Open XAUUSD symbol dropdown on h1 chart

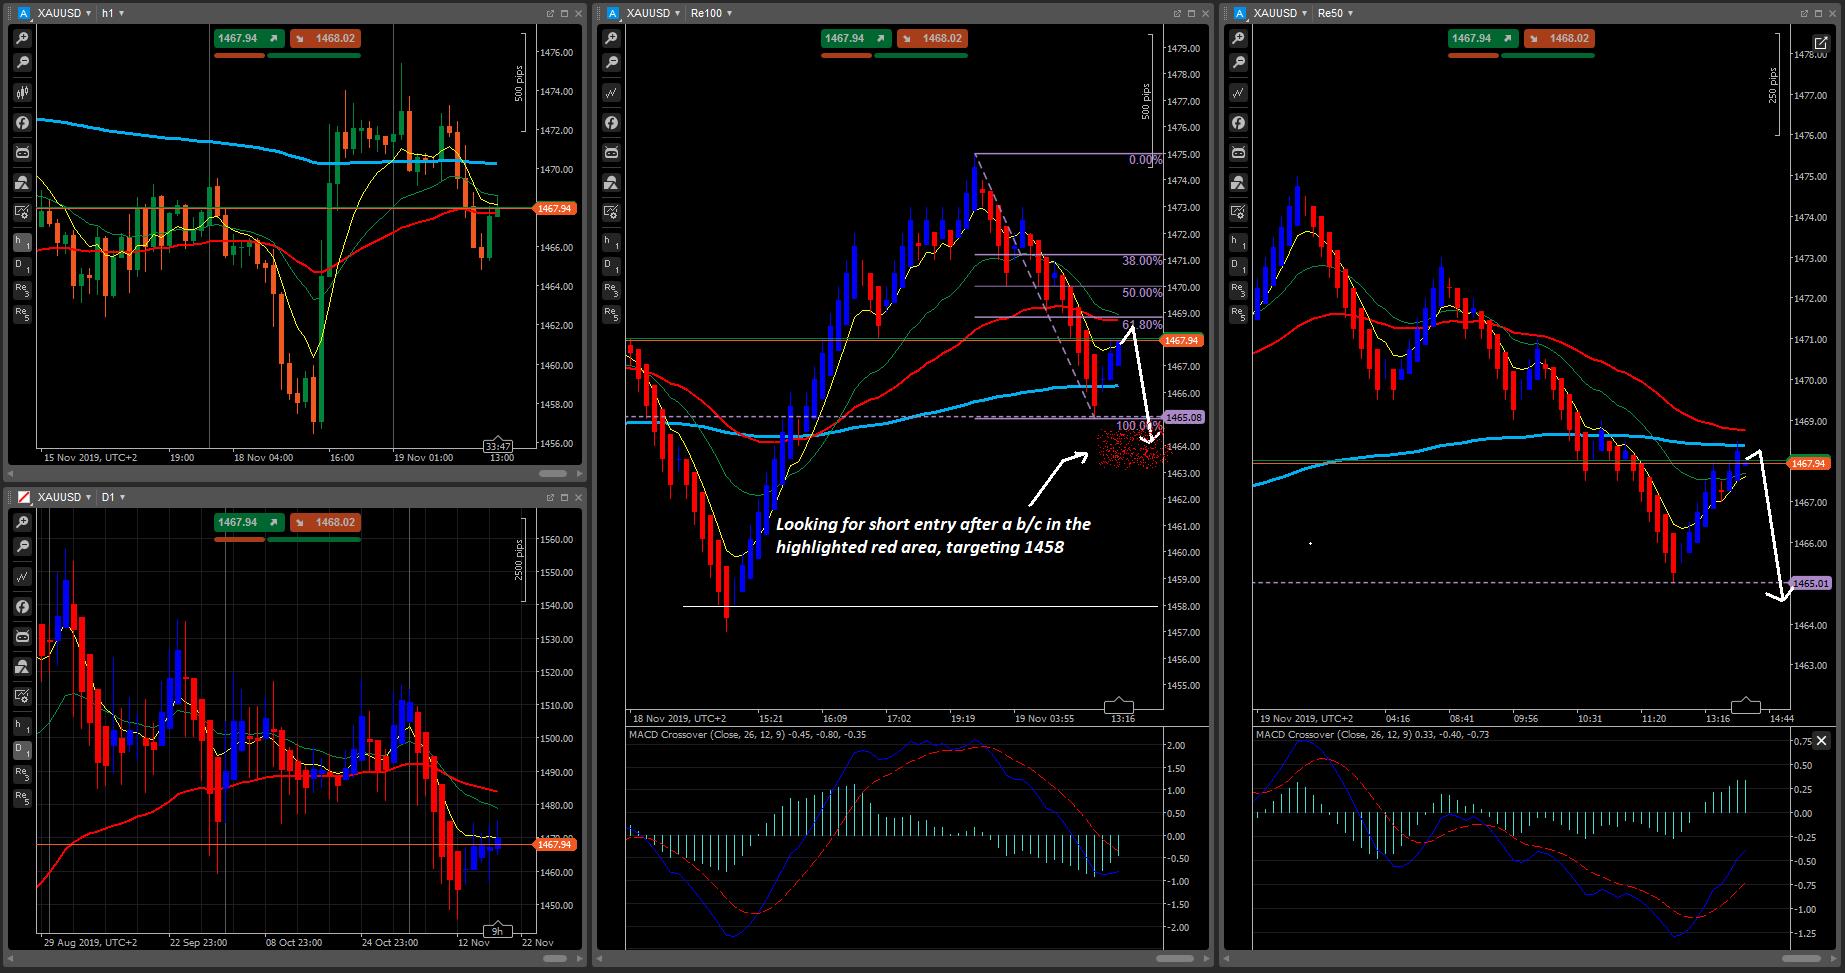64,13
